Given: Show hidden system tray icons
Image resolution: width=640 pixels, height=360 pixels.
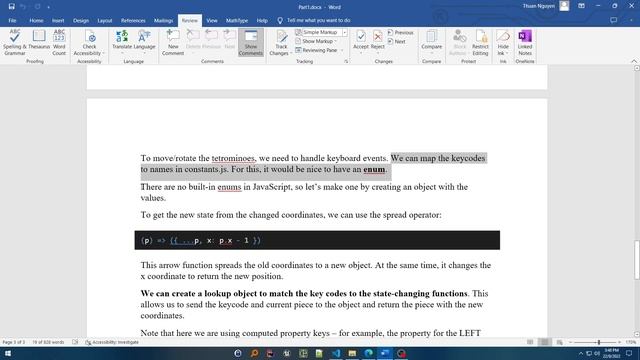Looking at the screenshot, I should [x=580, y=353].
